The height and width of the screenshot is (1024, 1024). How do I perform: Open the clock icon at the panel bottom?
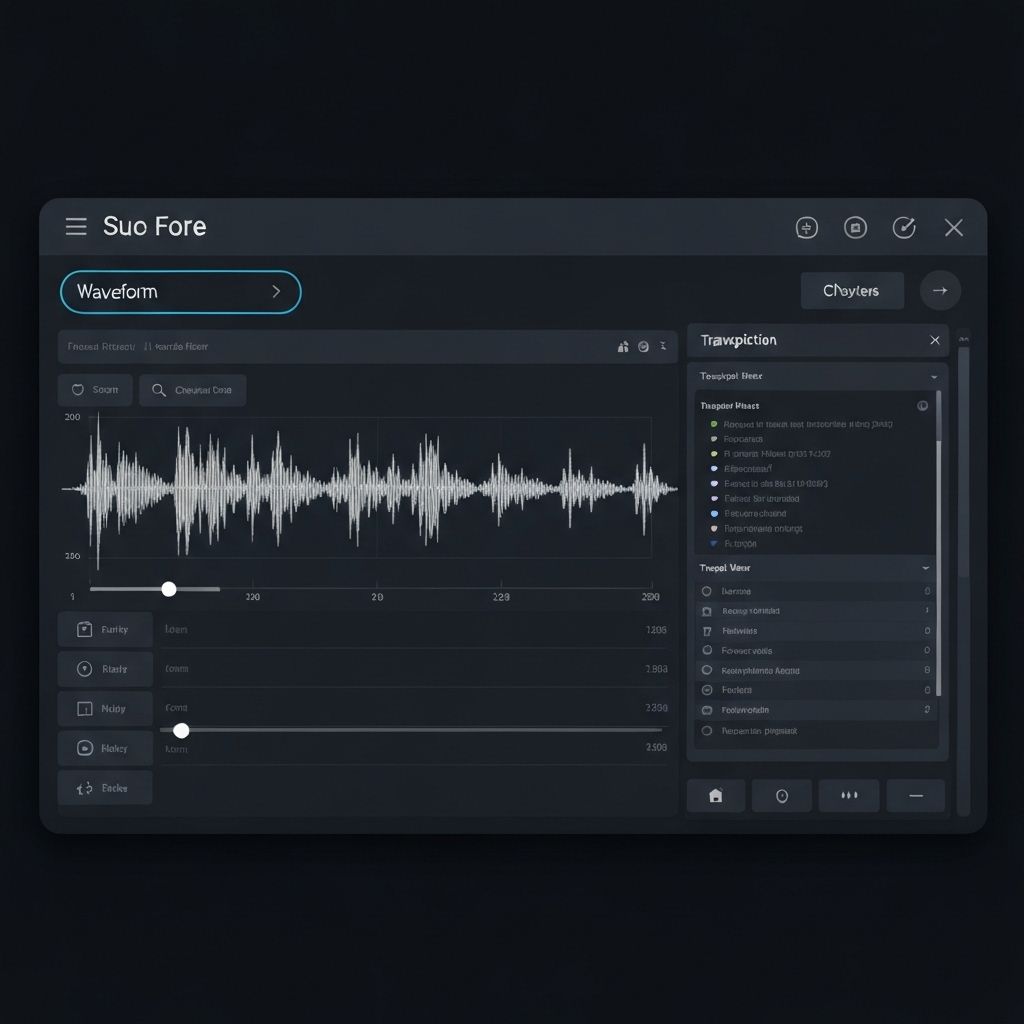782,795
